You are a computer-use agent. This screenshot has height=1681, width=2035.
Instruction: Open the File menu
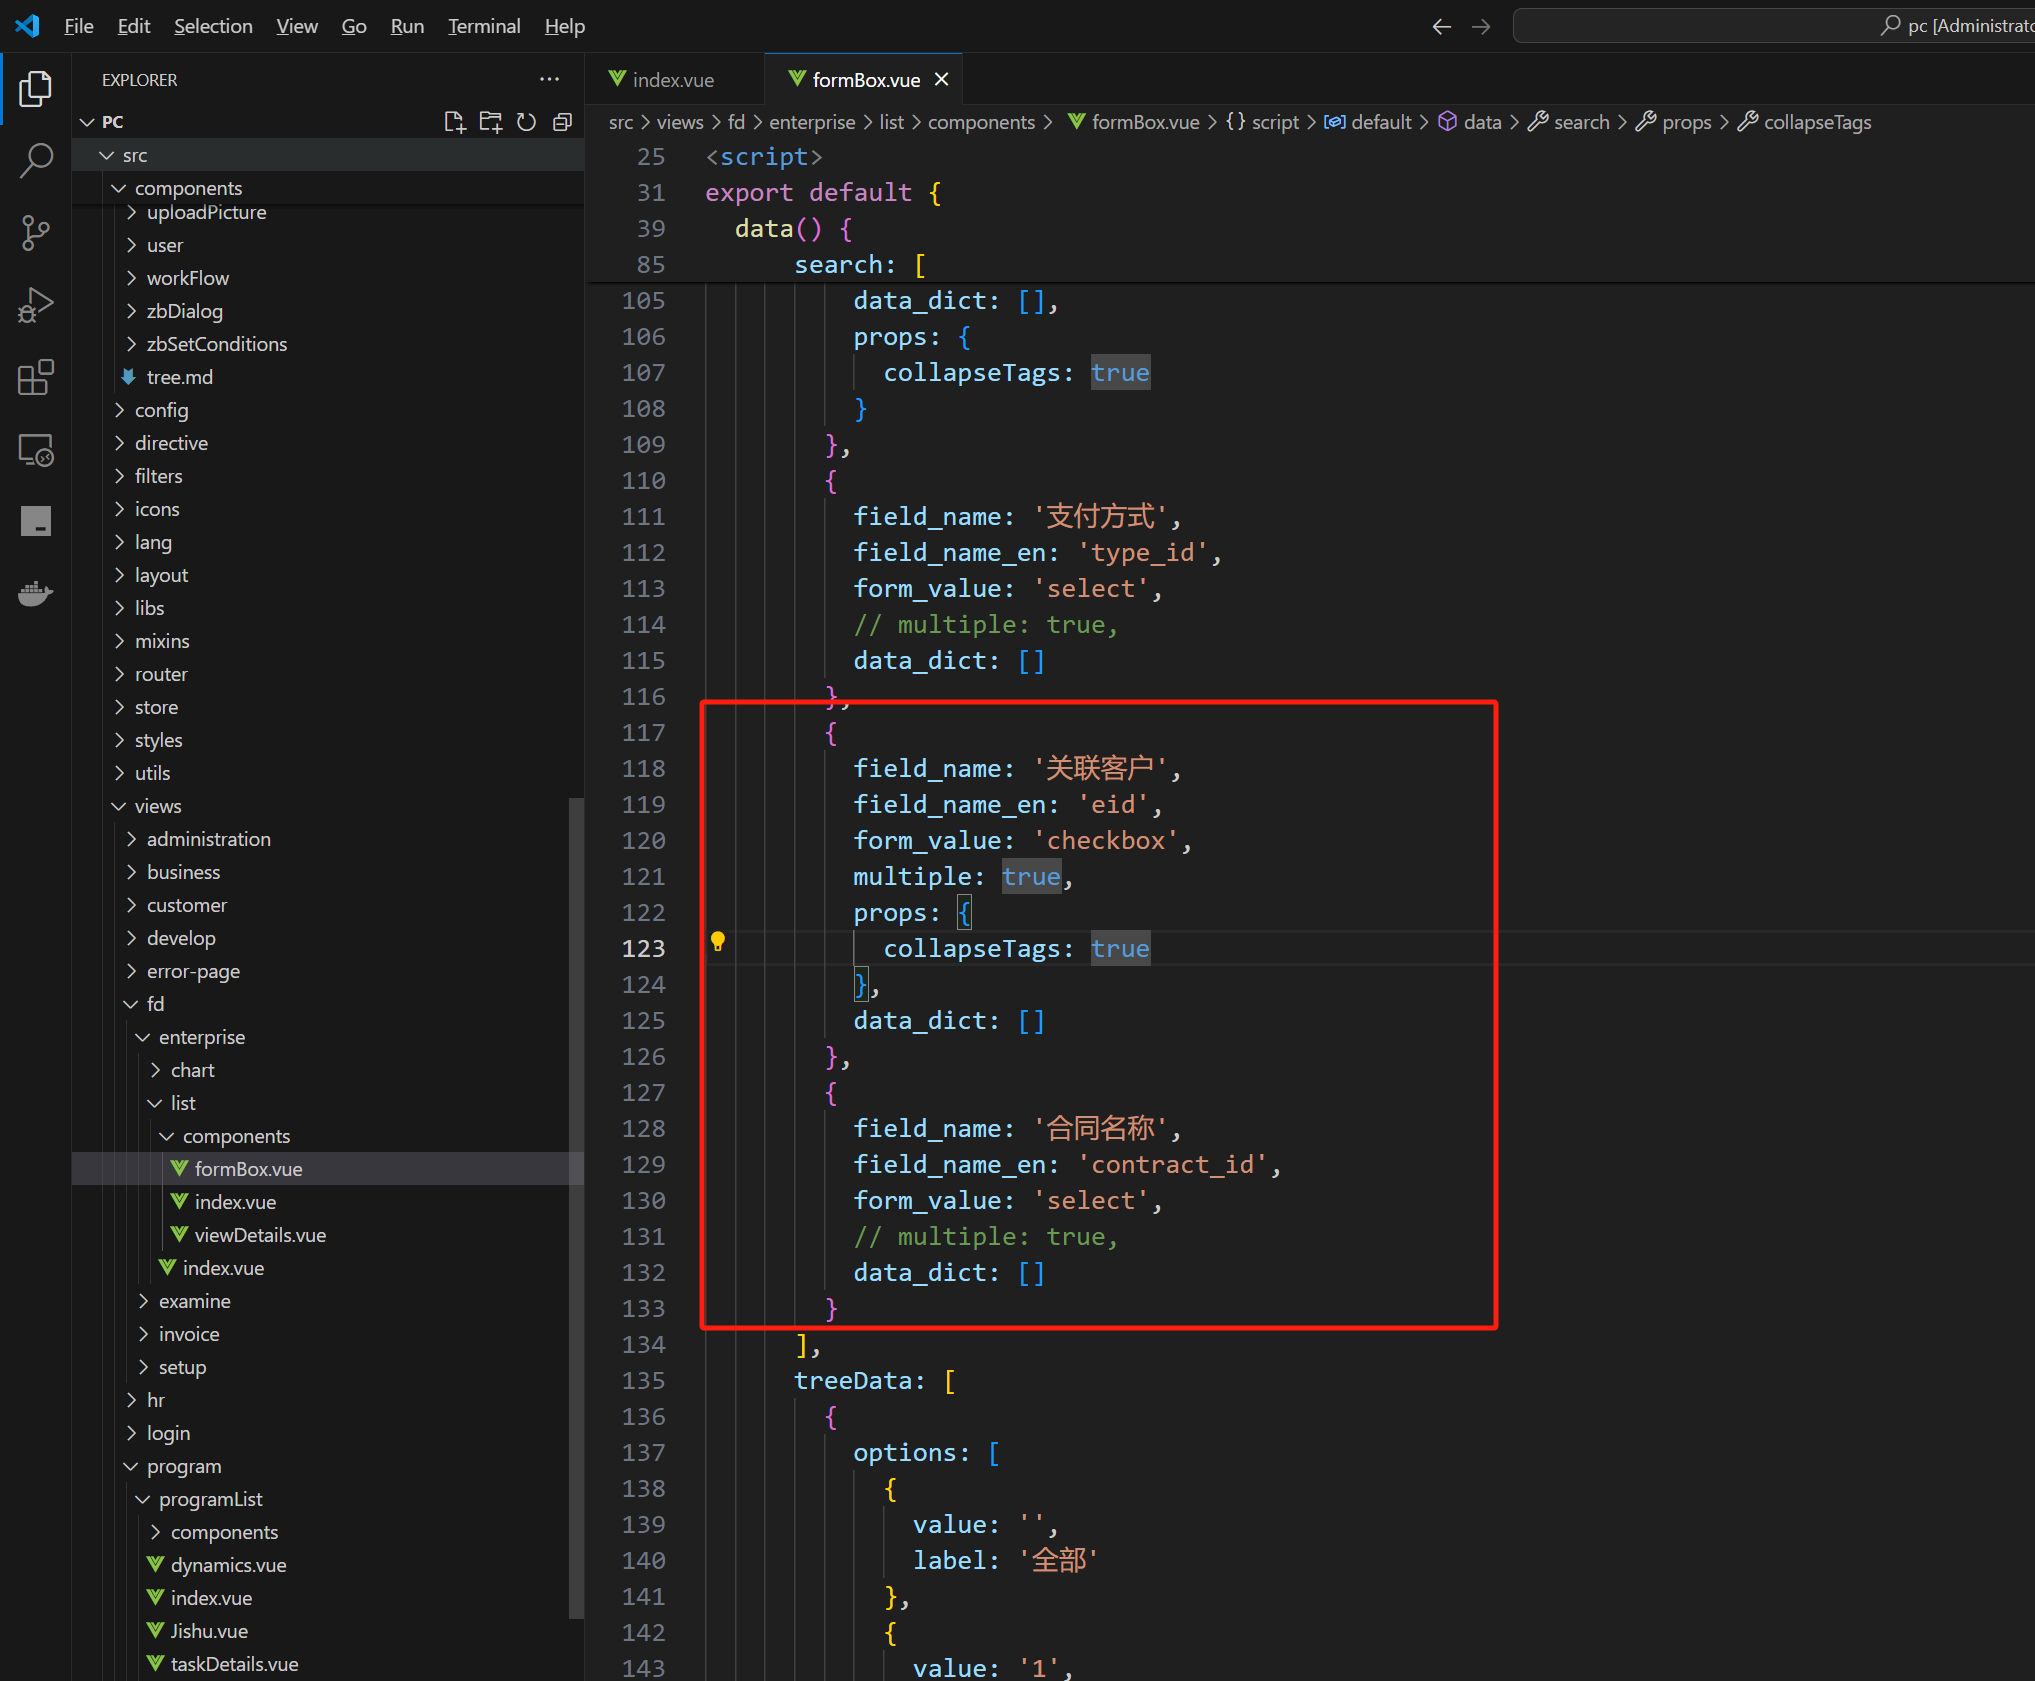click(x=78, y=26)
